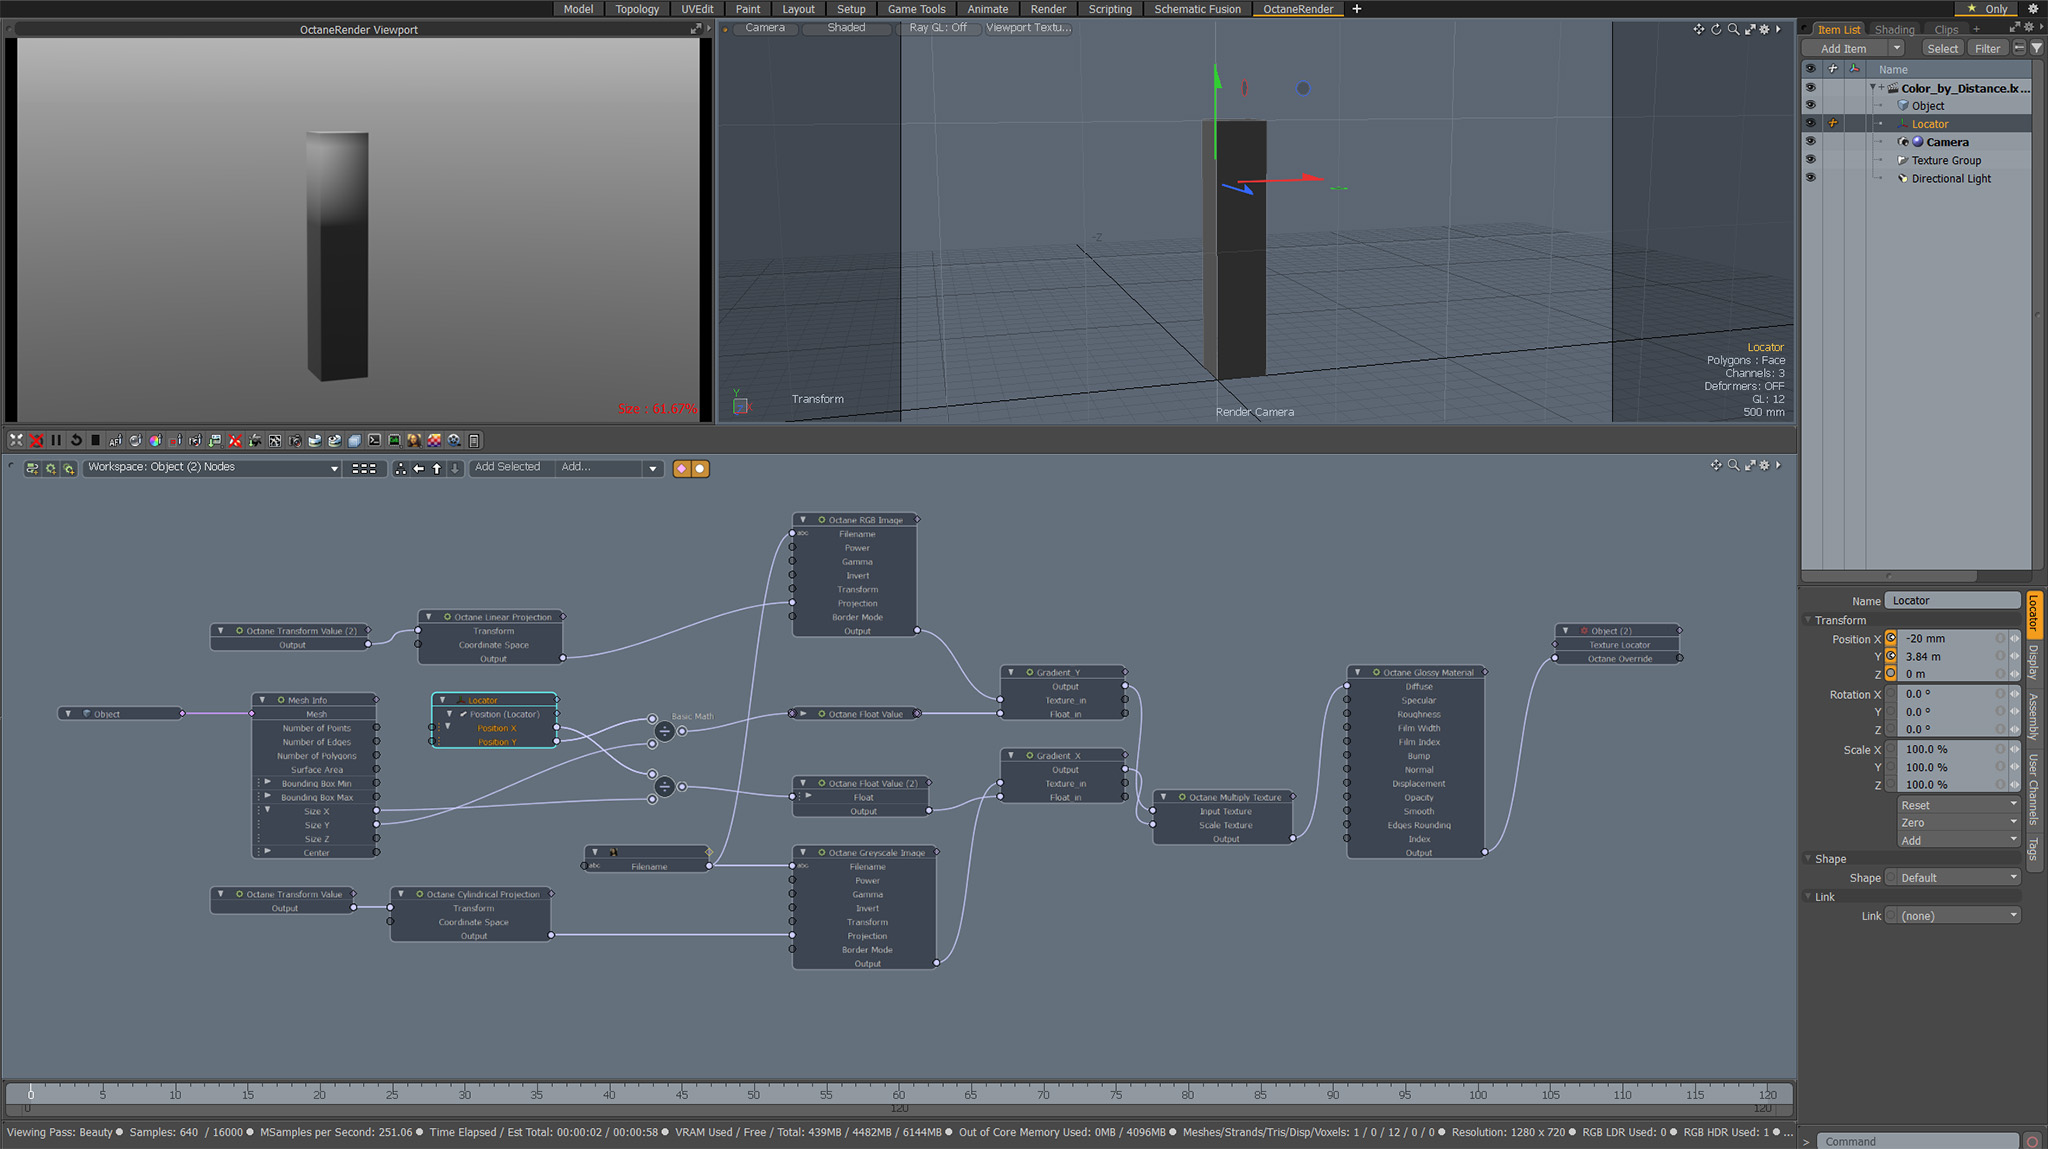Screen dimensions: 2048x1149
Task: Click the Add Selected button
Action: tap(507, 467)
